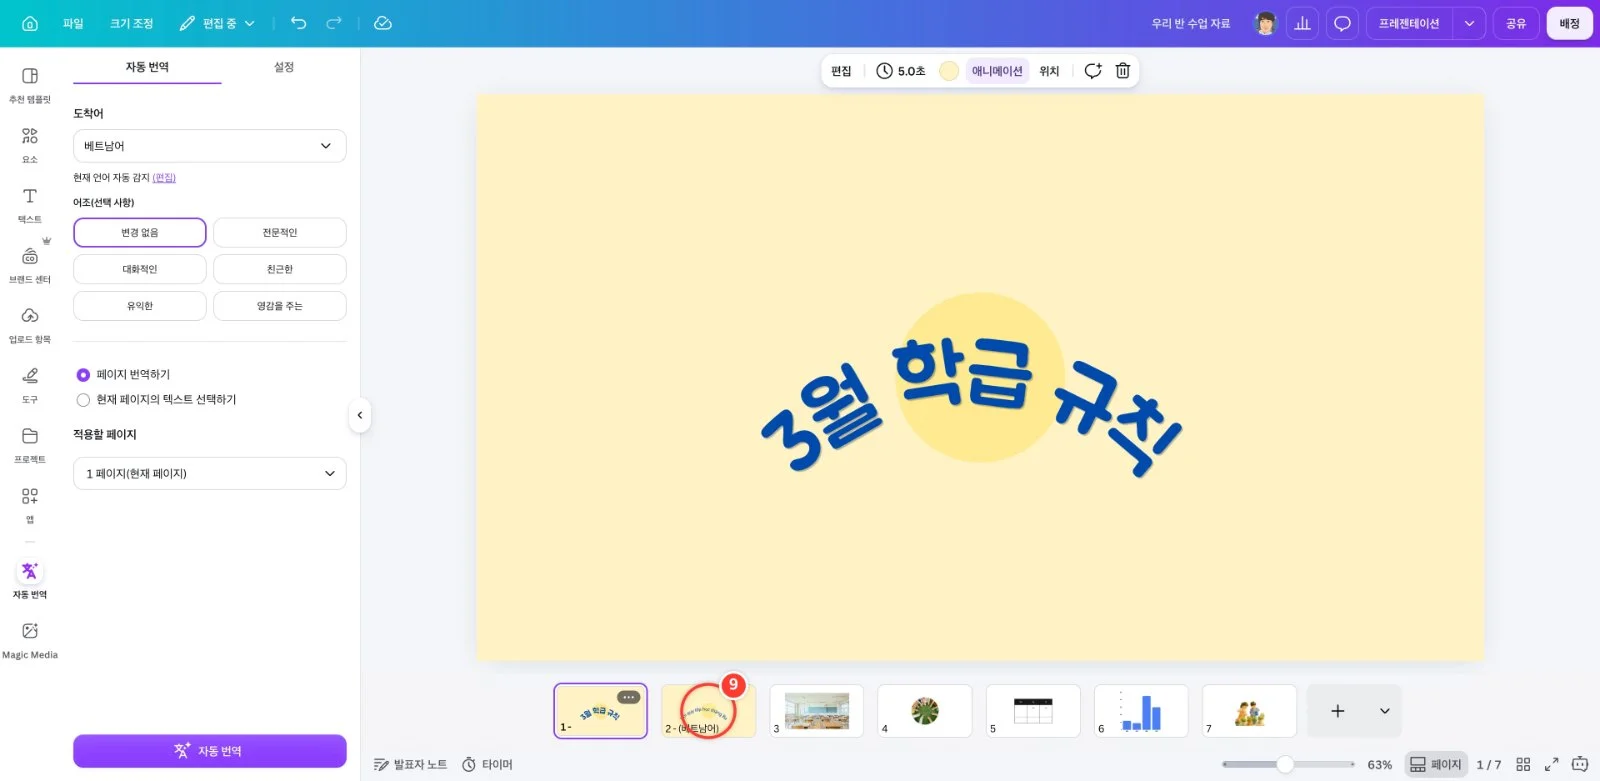Viewport: 1600px width, 781px height.
Task: Go to Canva home icon
Action: tap(30, 23)
